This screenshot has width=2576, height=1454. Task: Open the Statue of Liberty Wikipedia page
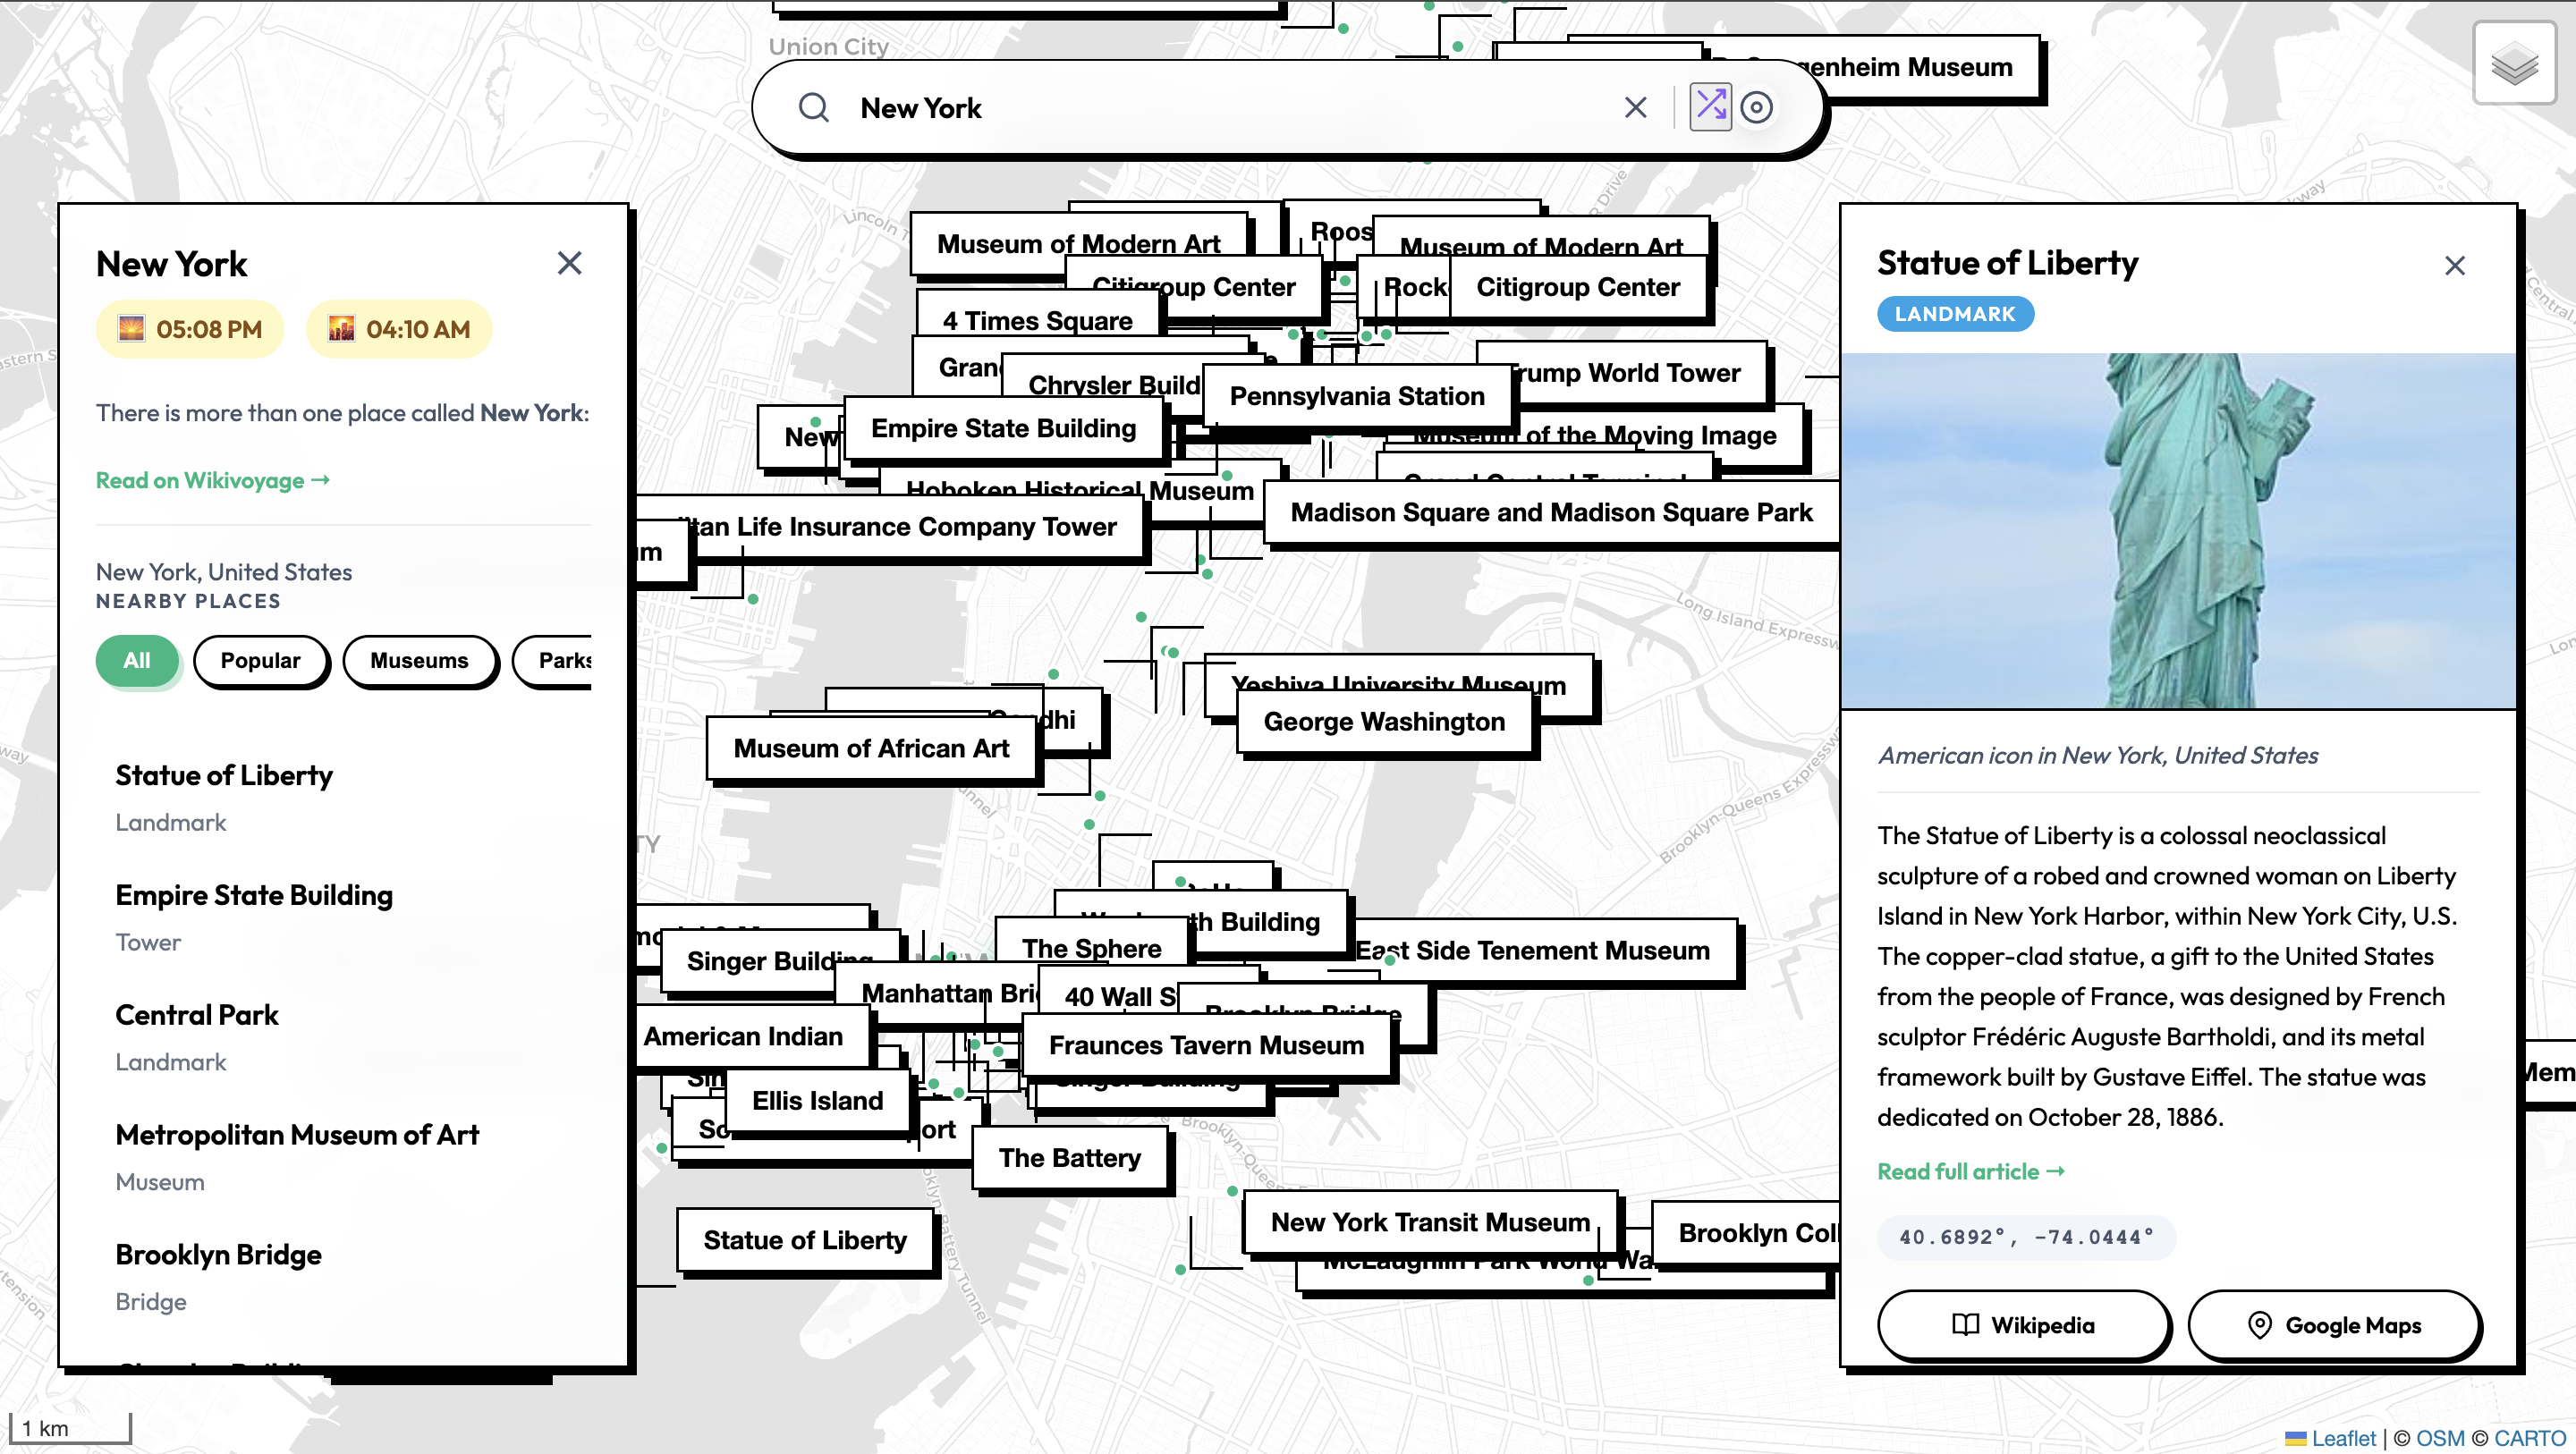point(2022,1325)
